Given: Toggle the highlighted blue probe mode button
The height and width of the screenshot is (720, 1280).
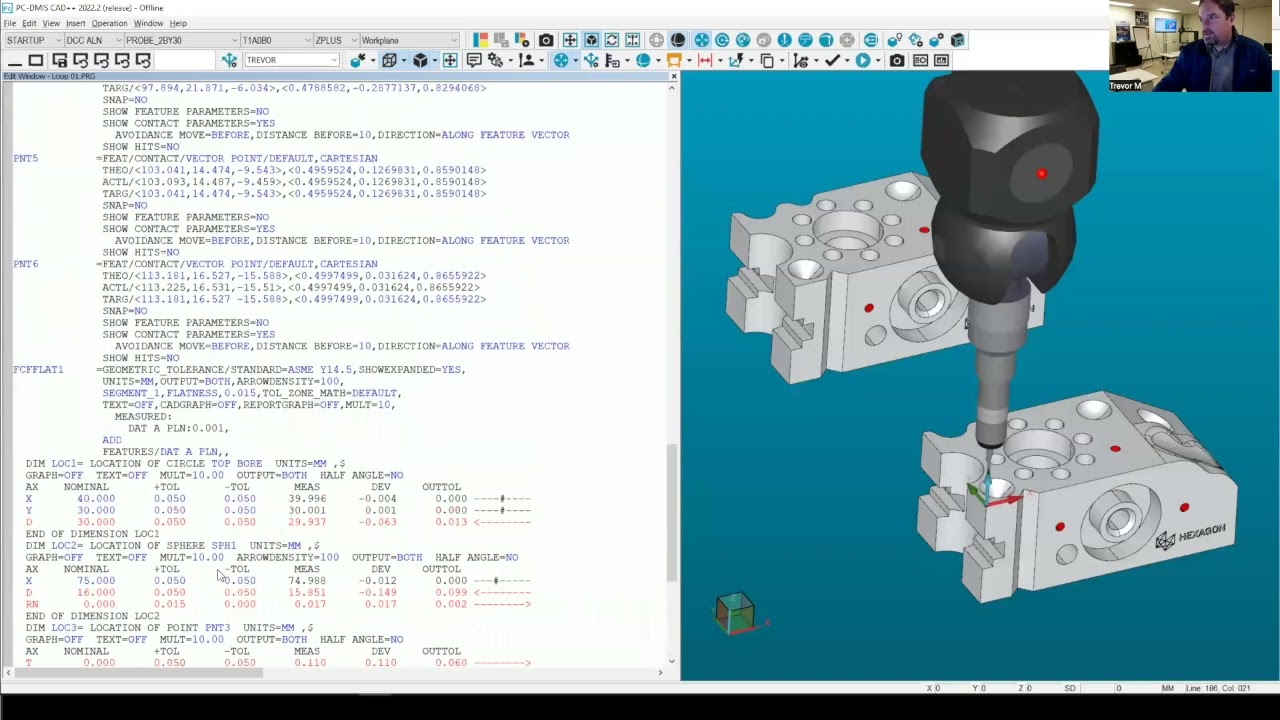Looking at the screenshot, I should pyautogui.click(x=702, y=40).
